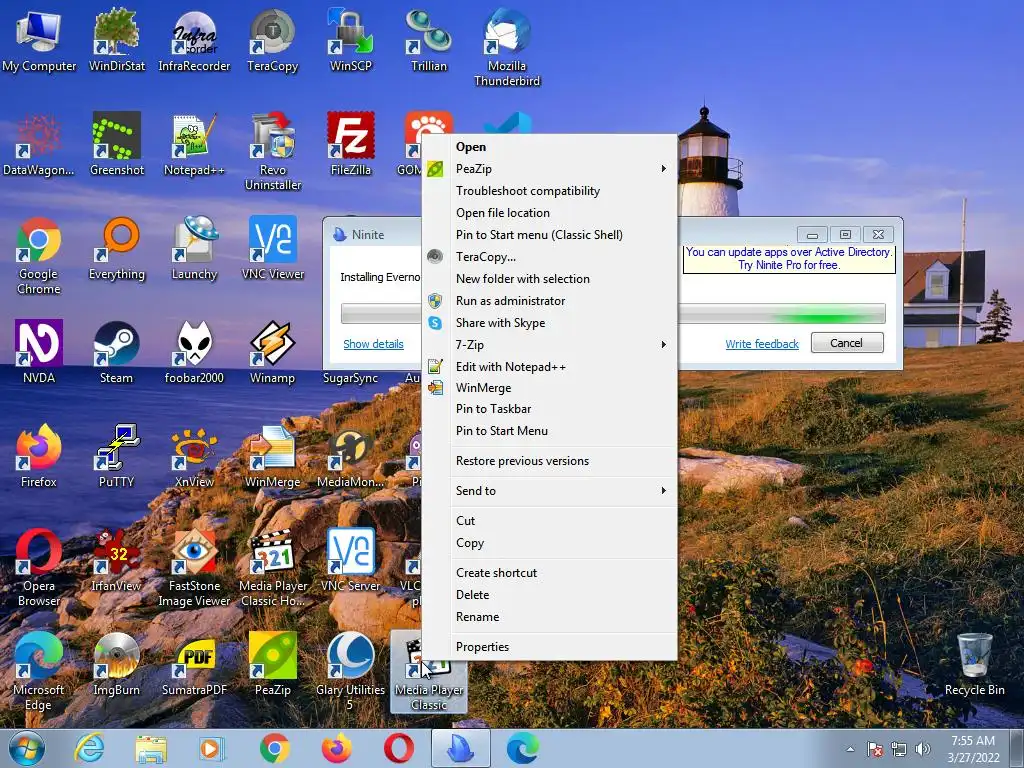Expand the PeaZip submenu
1024x768 pixels.
click(549, 168)
